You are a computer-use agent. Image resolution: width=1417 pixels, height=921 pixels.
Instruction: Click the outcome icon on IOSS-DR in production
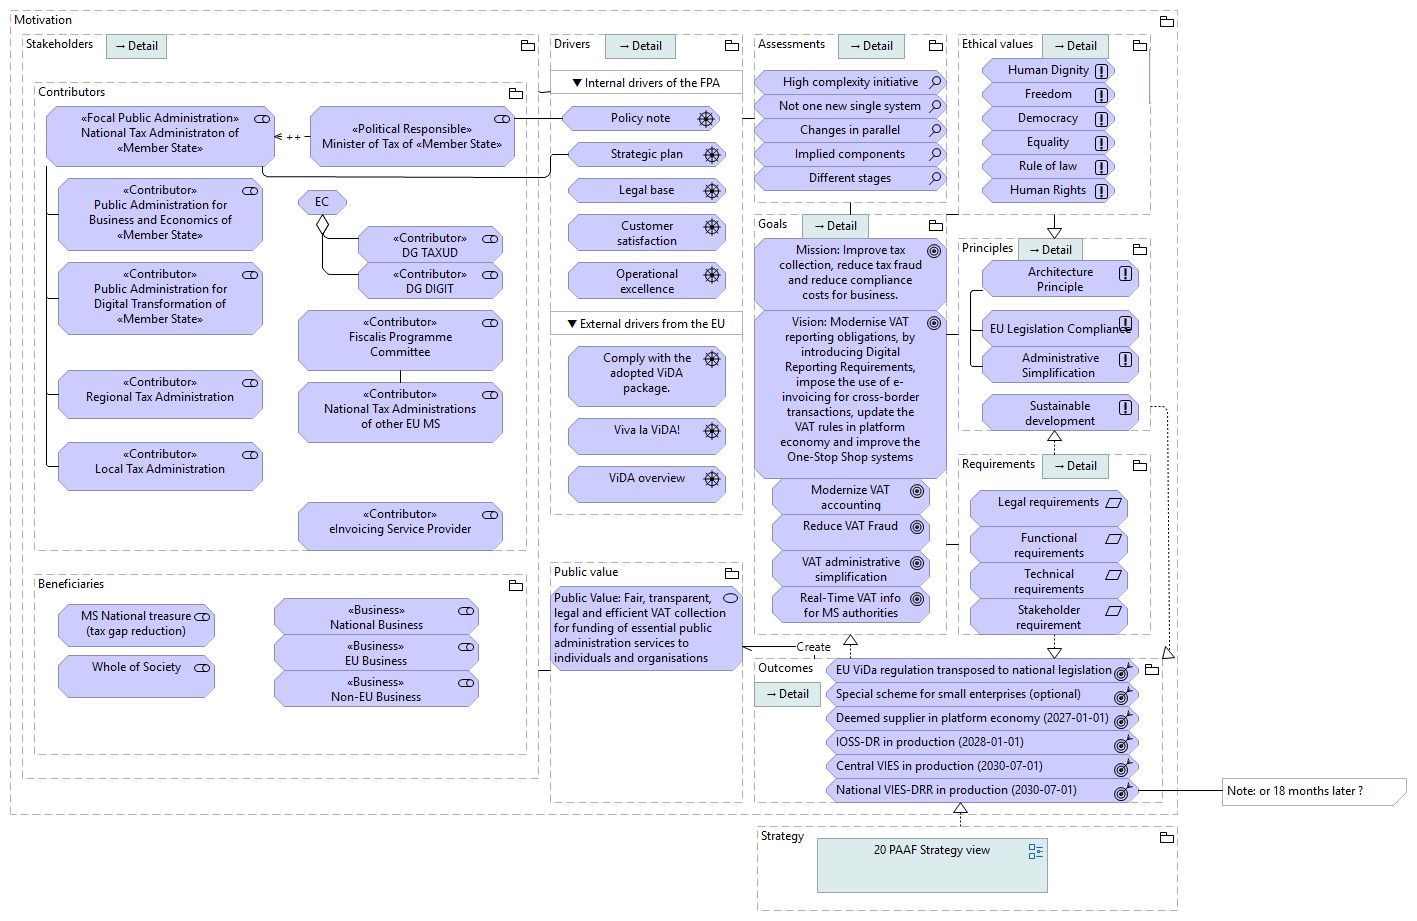point(1123,744)
